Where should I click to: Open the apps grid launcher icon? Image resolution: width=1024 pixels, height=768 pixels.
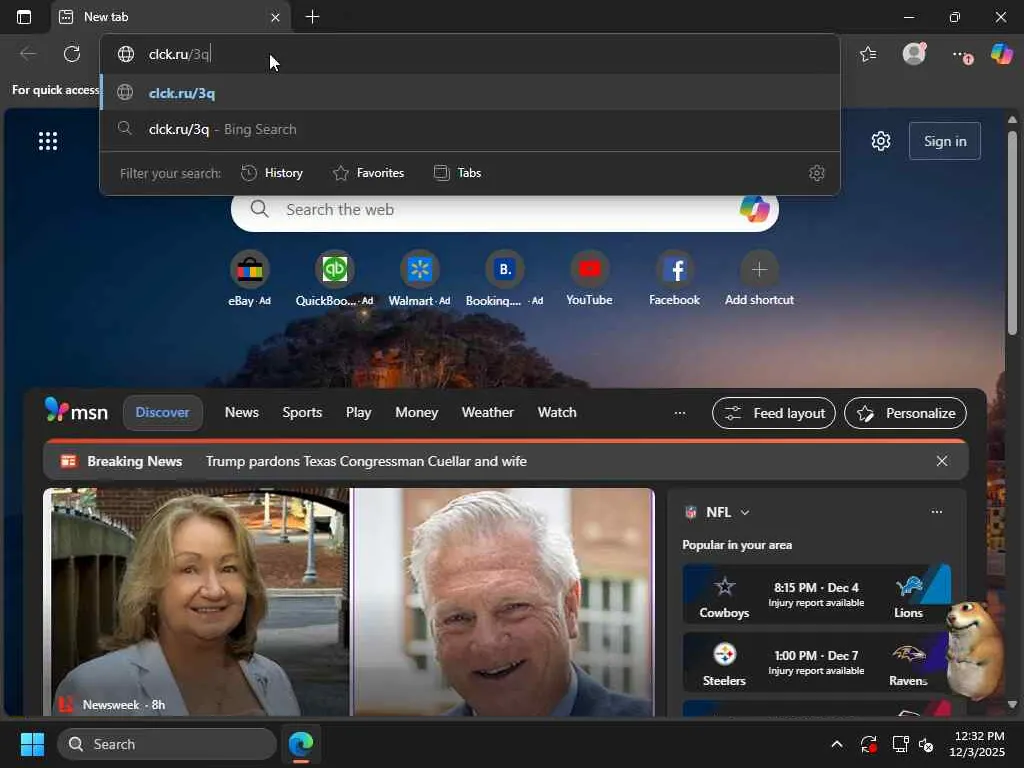pyautogui.click(x=48, y=141)
